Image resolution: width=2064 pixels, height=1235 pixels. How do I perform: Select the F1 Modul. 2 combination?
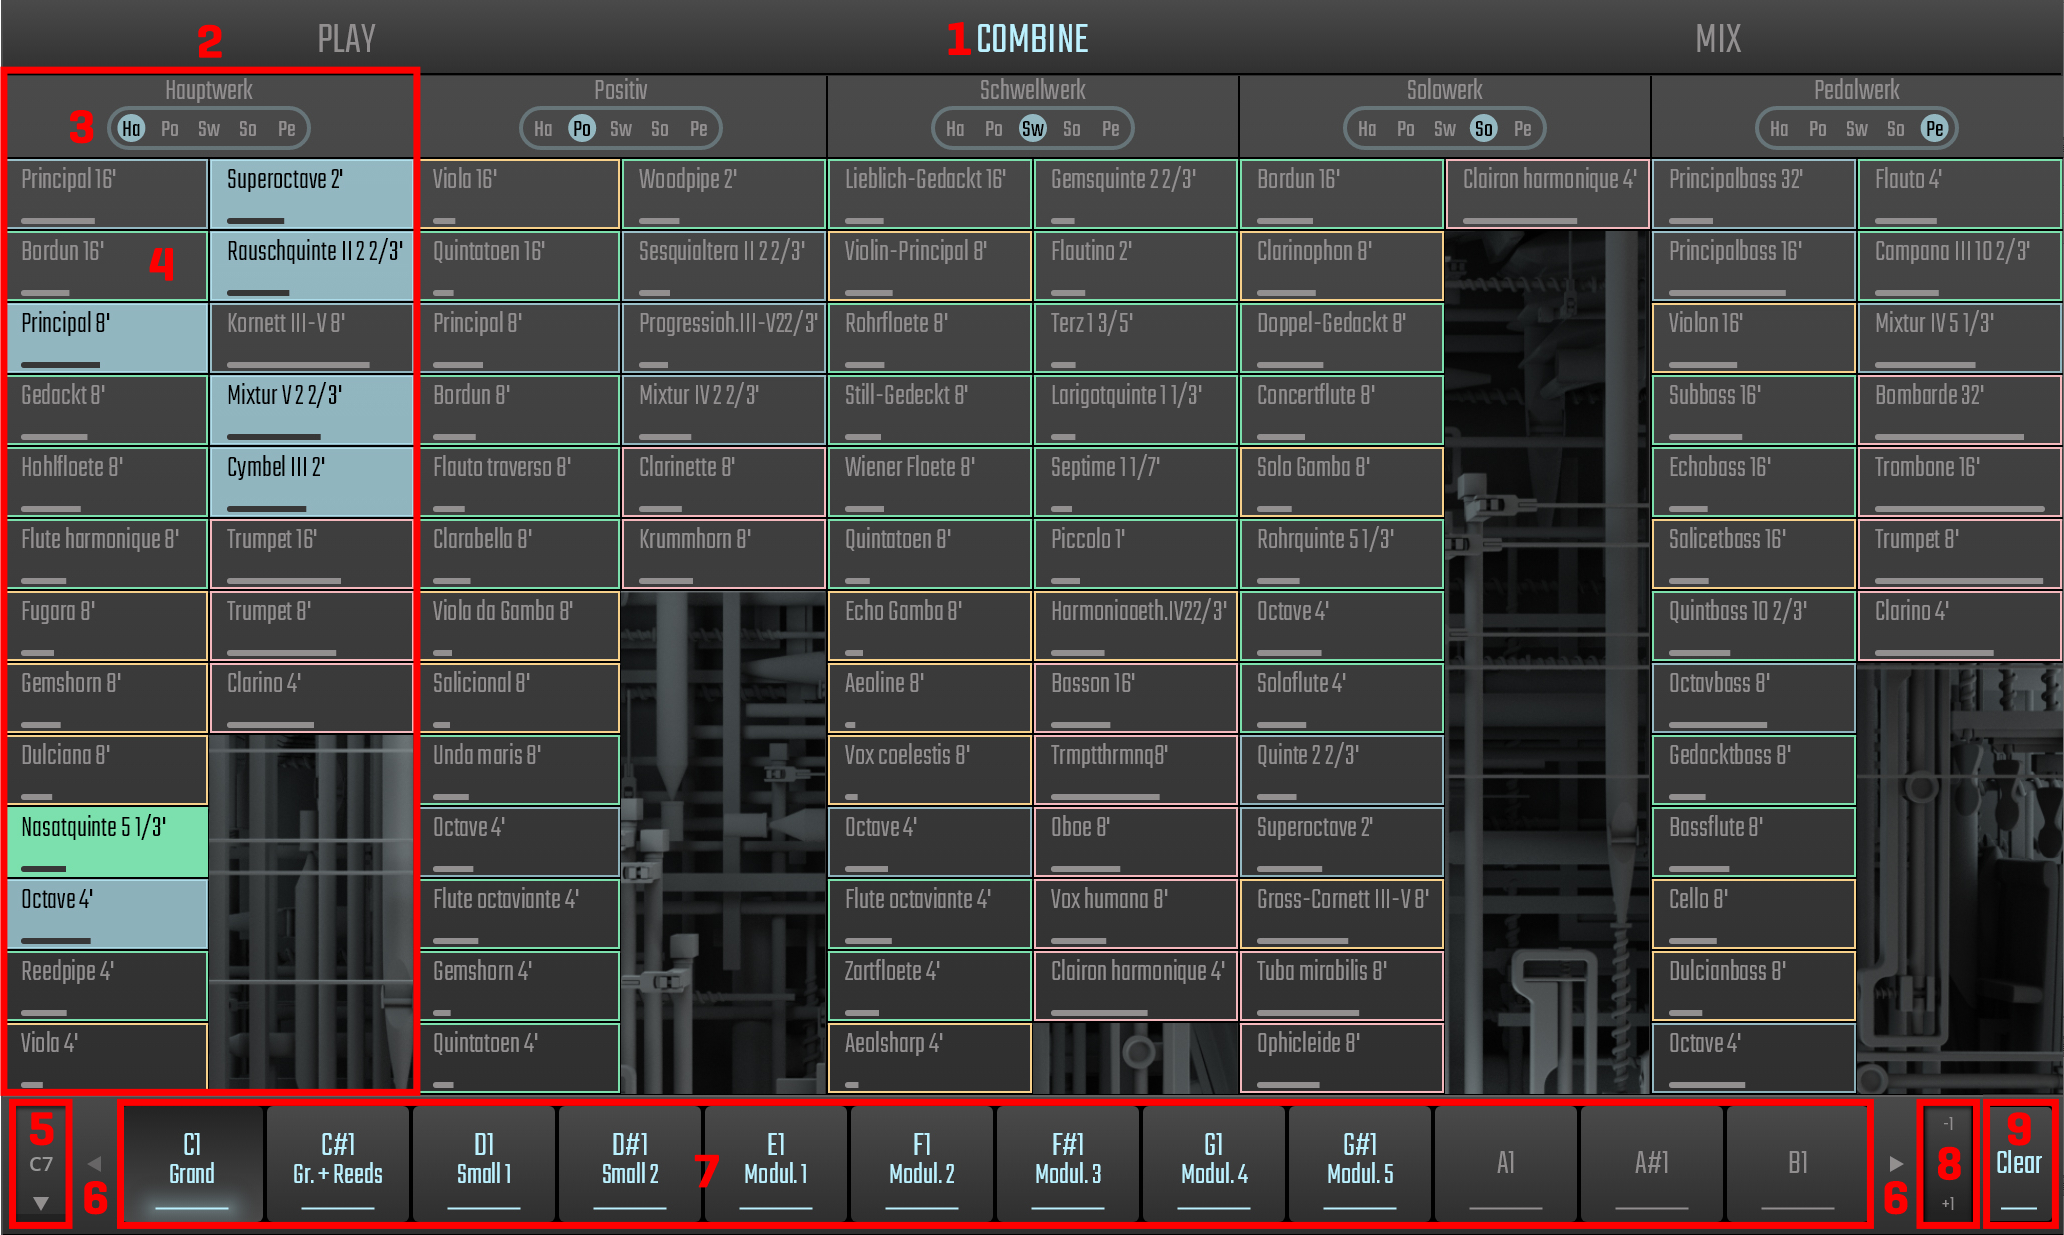pos(921,1163)
